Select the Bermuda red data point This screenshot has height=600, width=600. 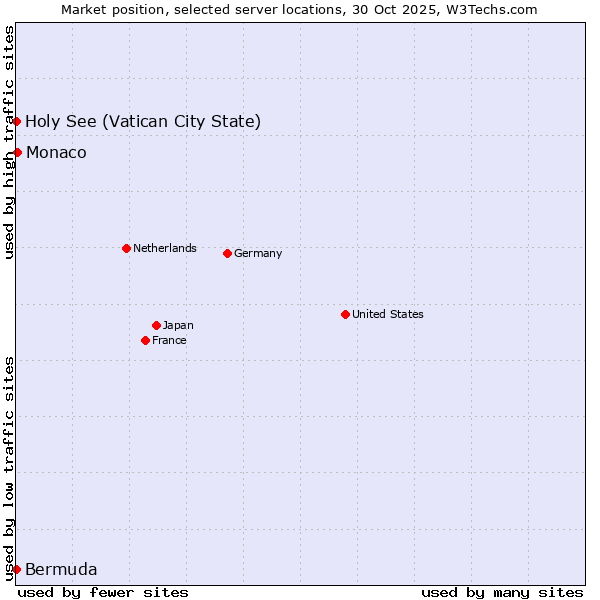pos(17,570)
